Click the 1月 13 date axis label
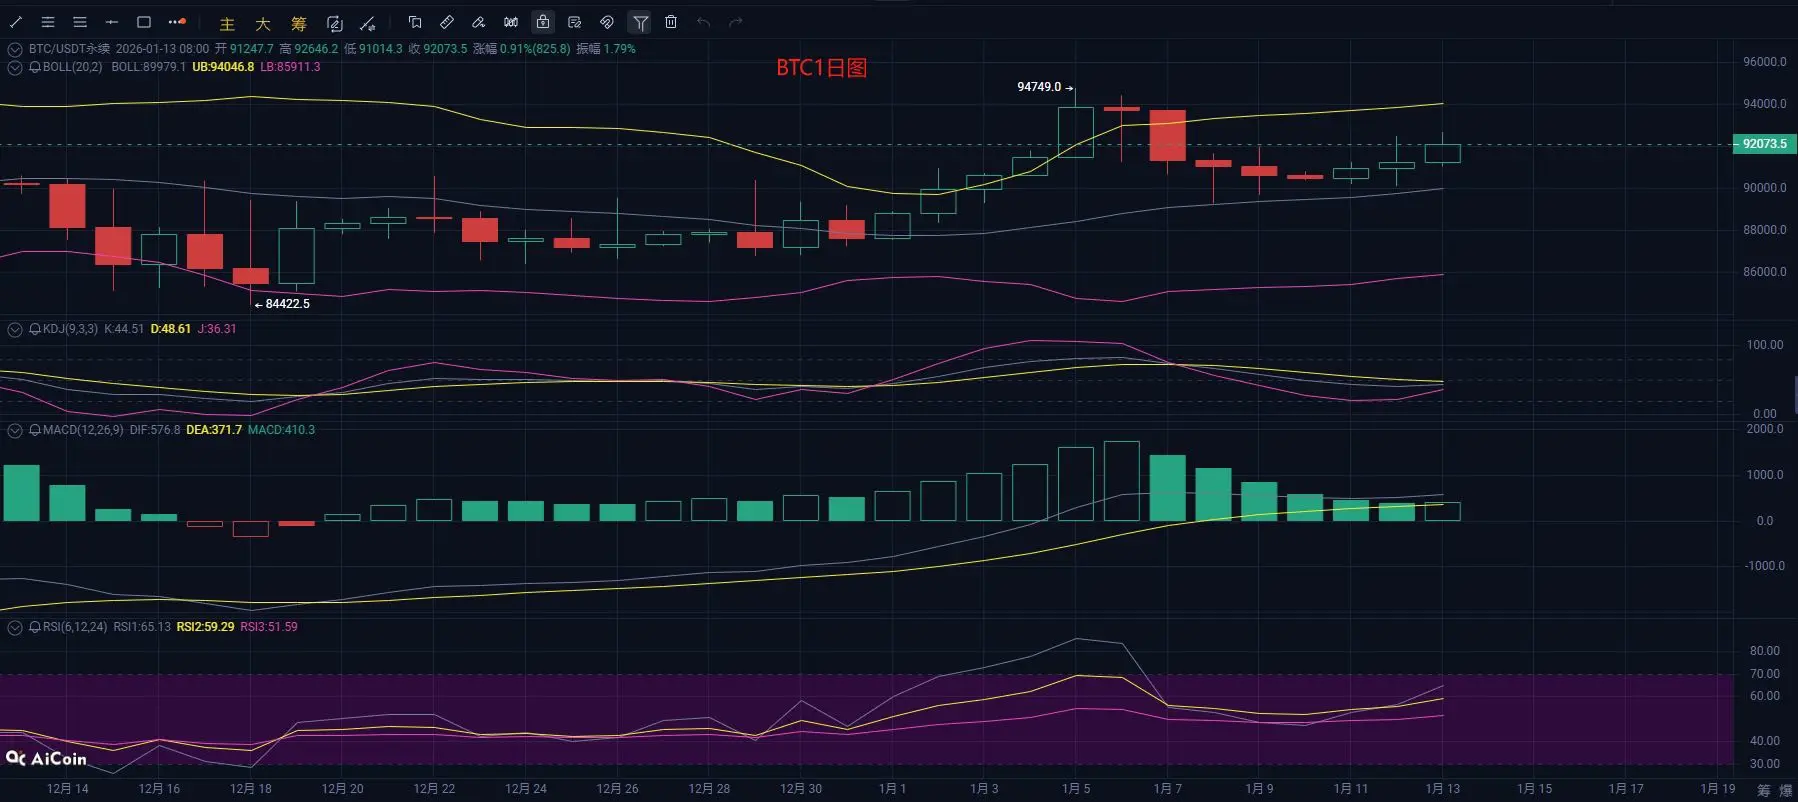 click(1443, 789)
